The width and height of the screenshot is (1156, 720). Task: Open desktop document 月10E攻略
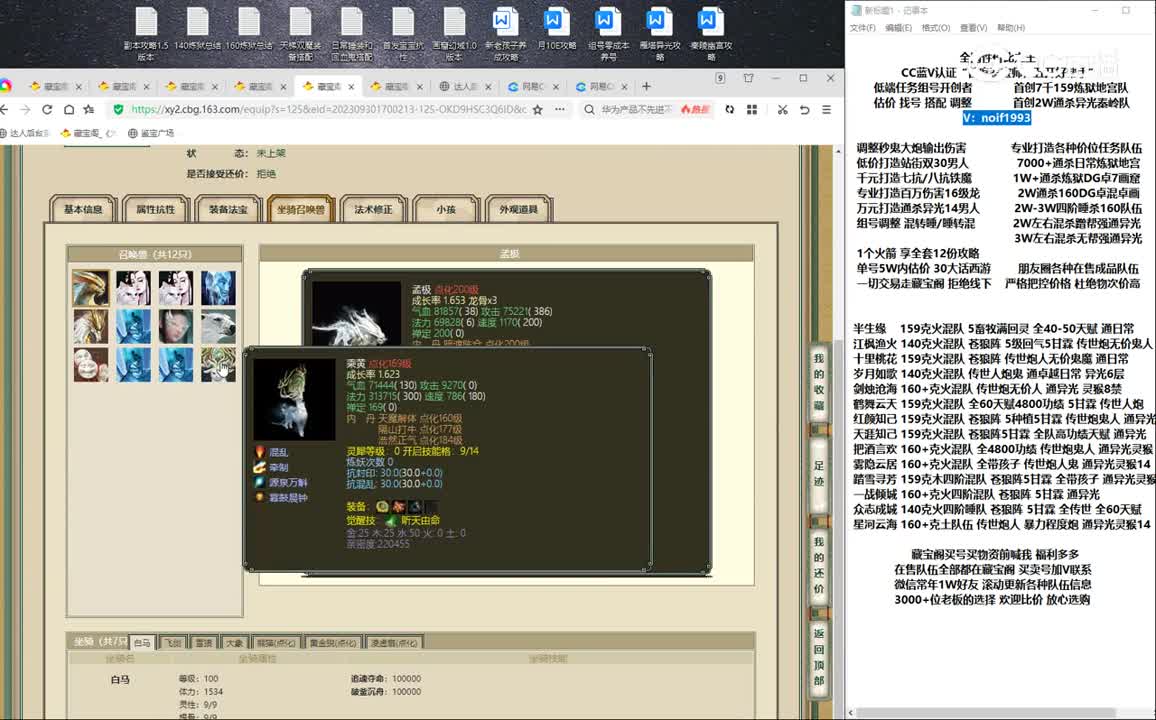557,29
